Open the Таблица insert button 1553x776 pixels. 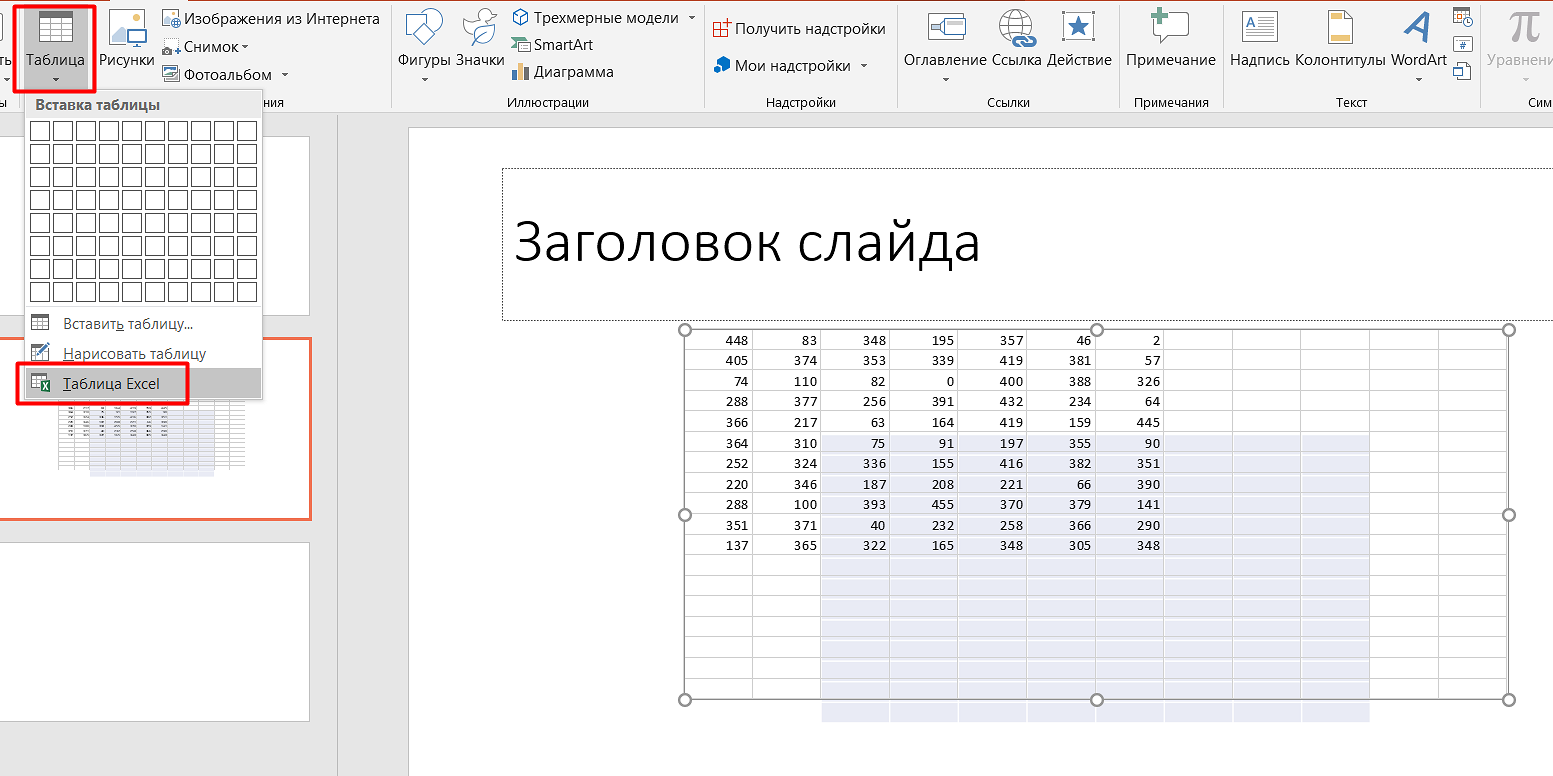pyautogui.click(x=56, y=47)
